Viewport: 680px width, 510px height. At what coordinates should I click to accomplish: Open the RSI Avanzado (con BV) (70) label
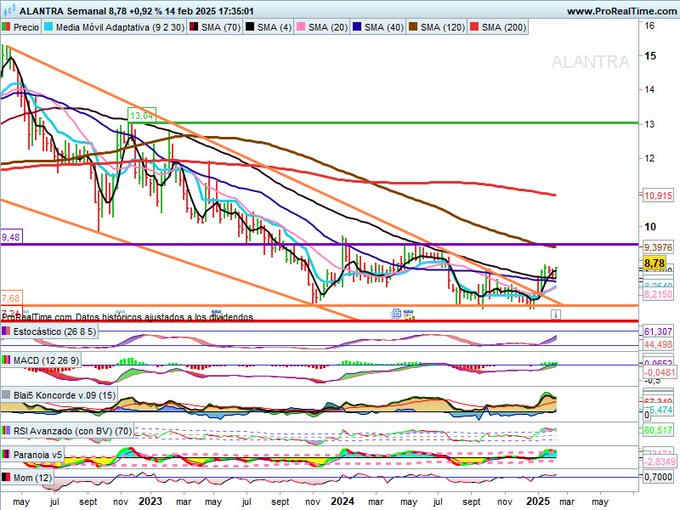click(x=73, y=431)
